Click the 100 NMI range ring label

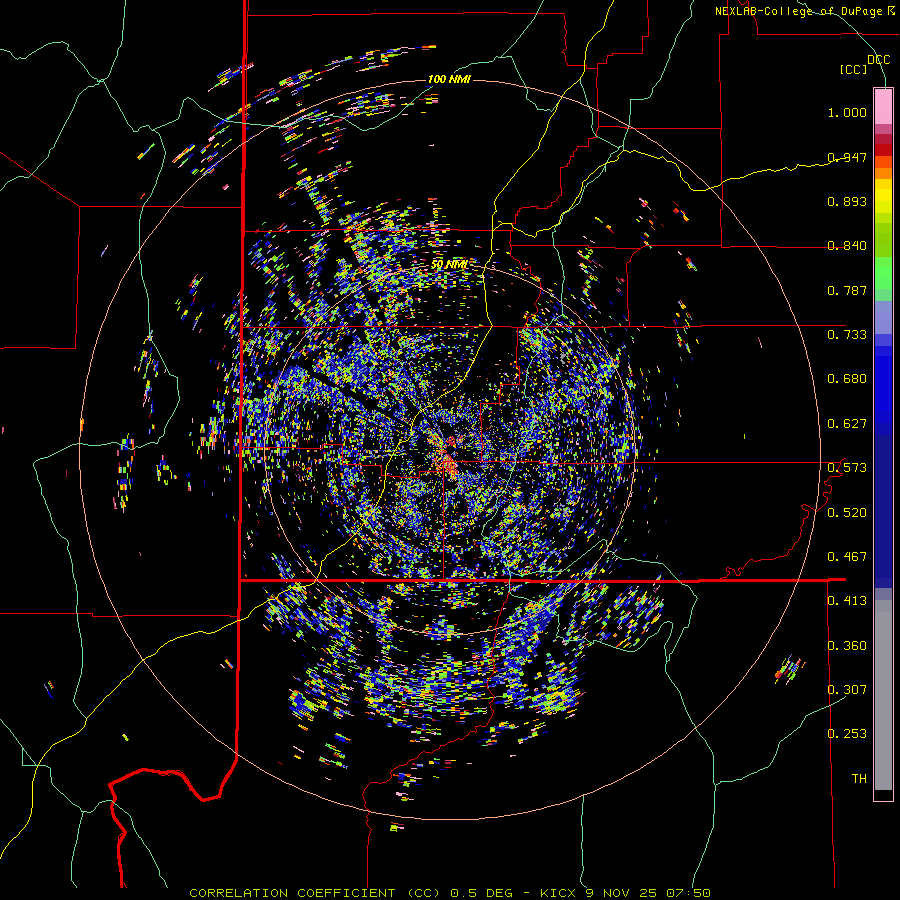pyautogui.click(x=449, y=79)
